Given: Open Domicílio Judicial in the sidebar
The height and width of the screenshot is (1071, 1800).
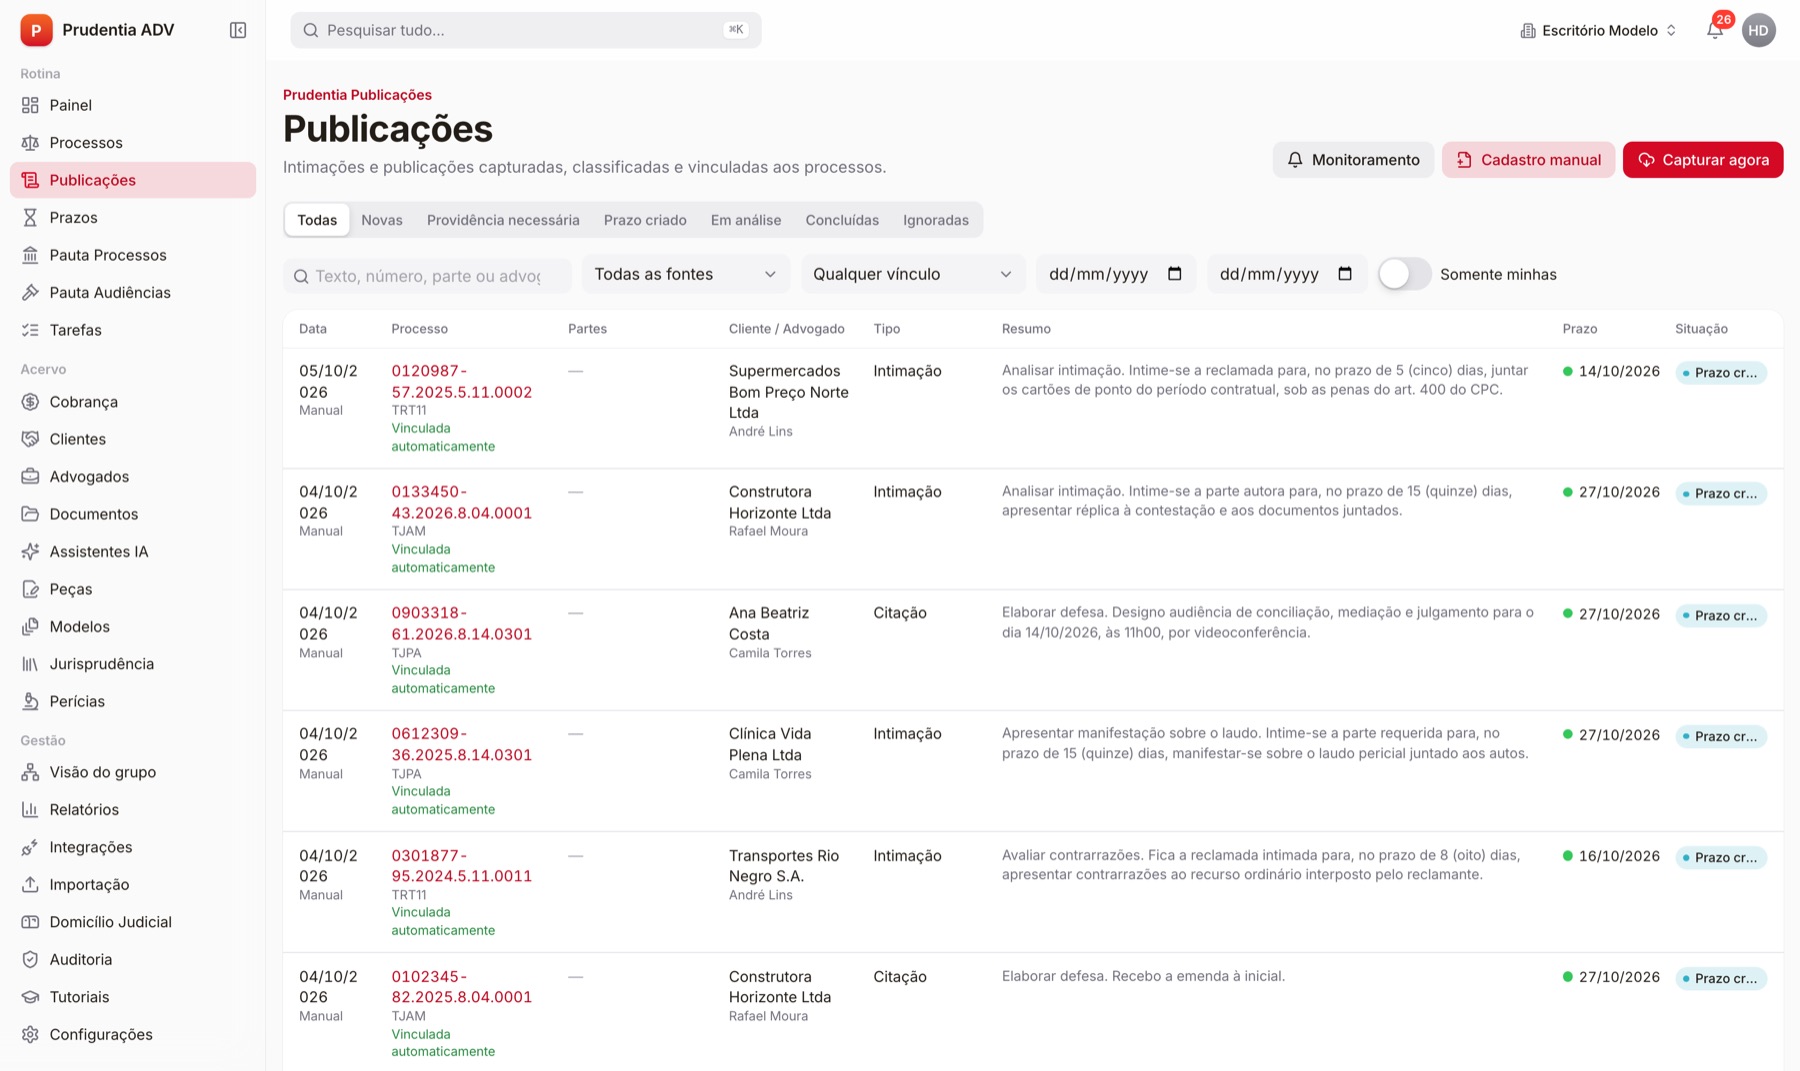Looking at the screenshot, I should coord(133,922).
